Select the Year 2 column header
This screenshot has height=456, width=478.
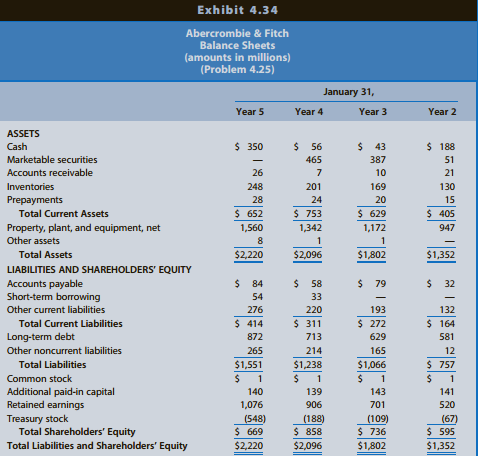pos(442,112)
